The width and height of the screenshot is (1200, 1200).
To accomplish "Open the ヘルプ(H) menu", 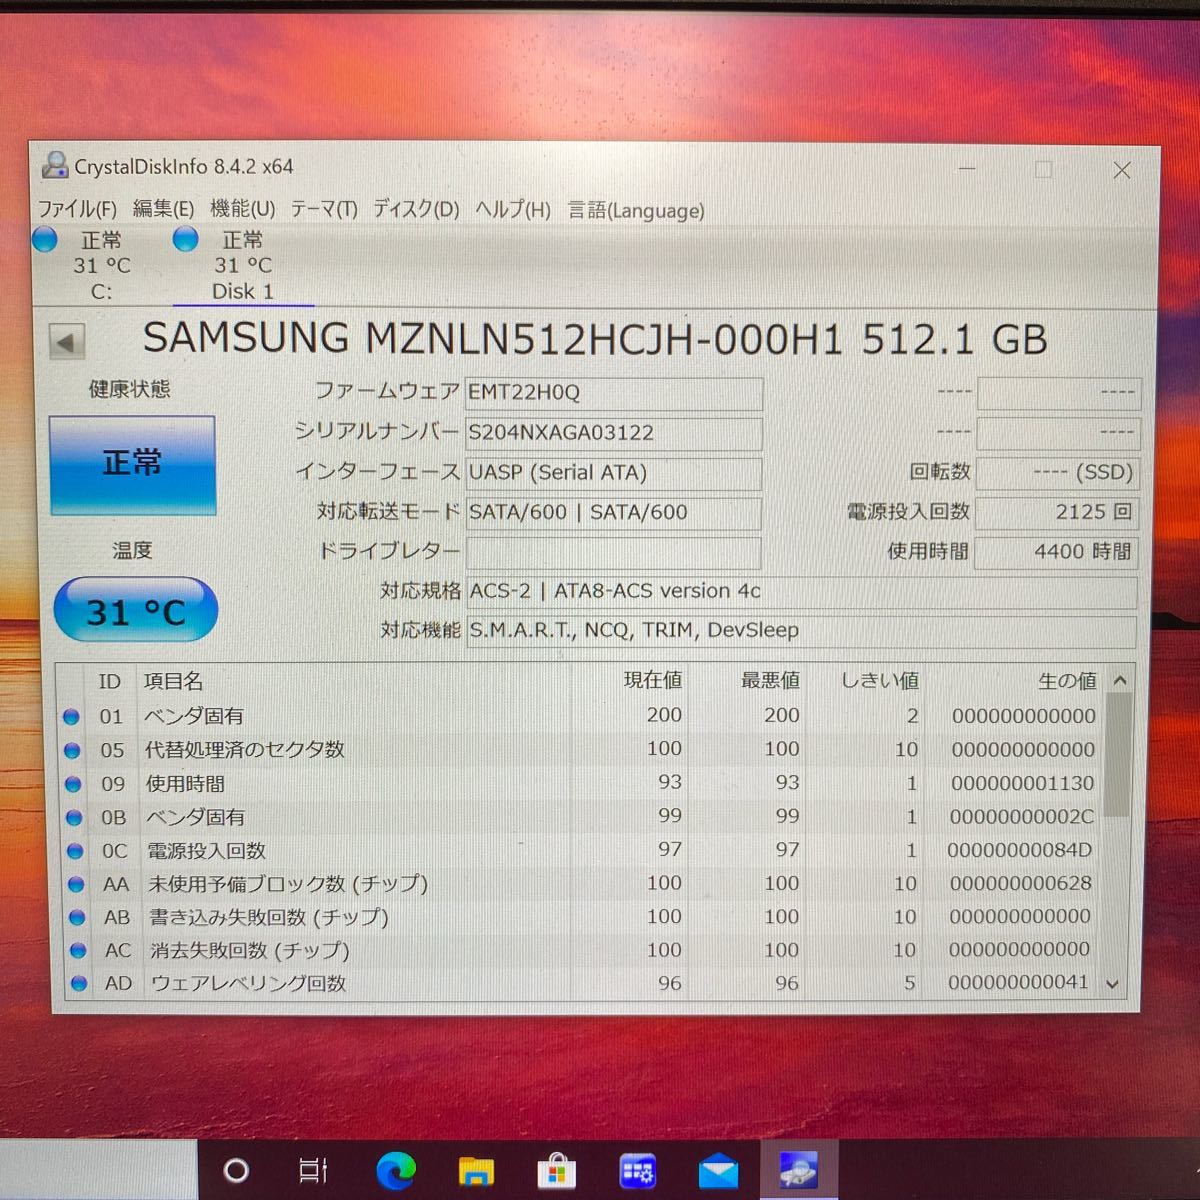I will pos(512,210).
